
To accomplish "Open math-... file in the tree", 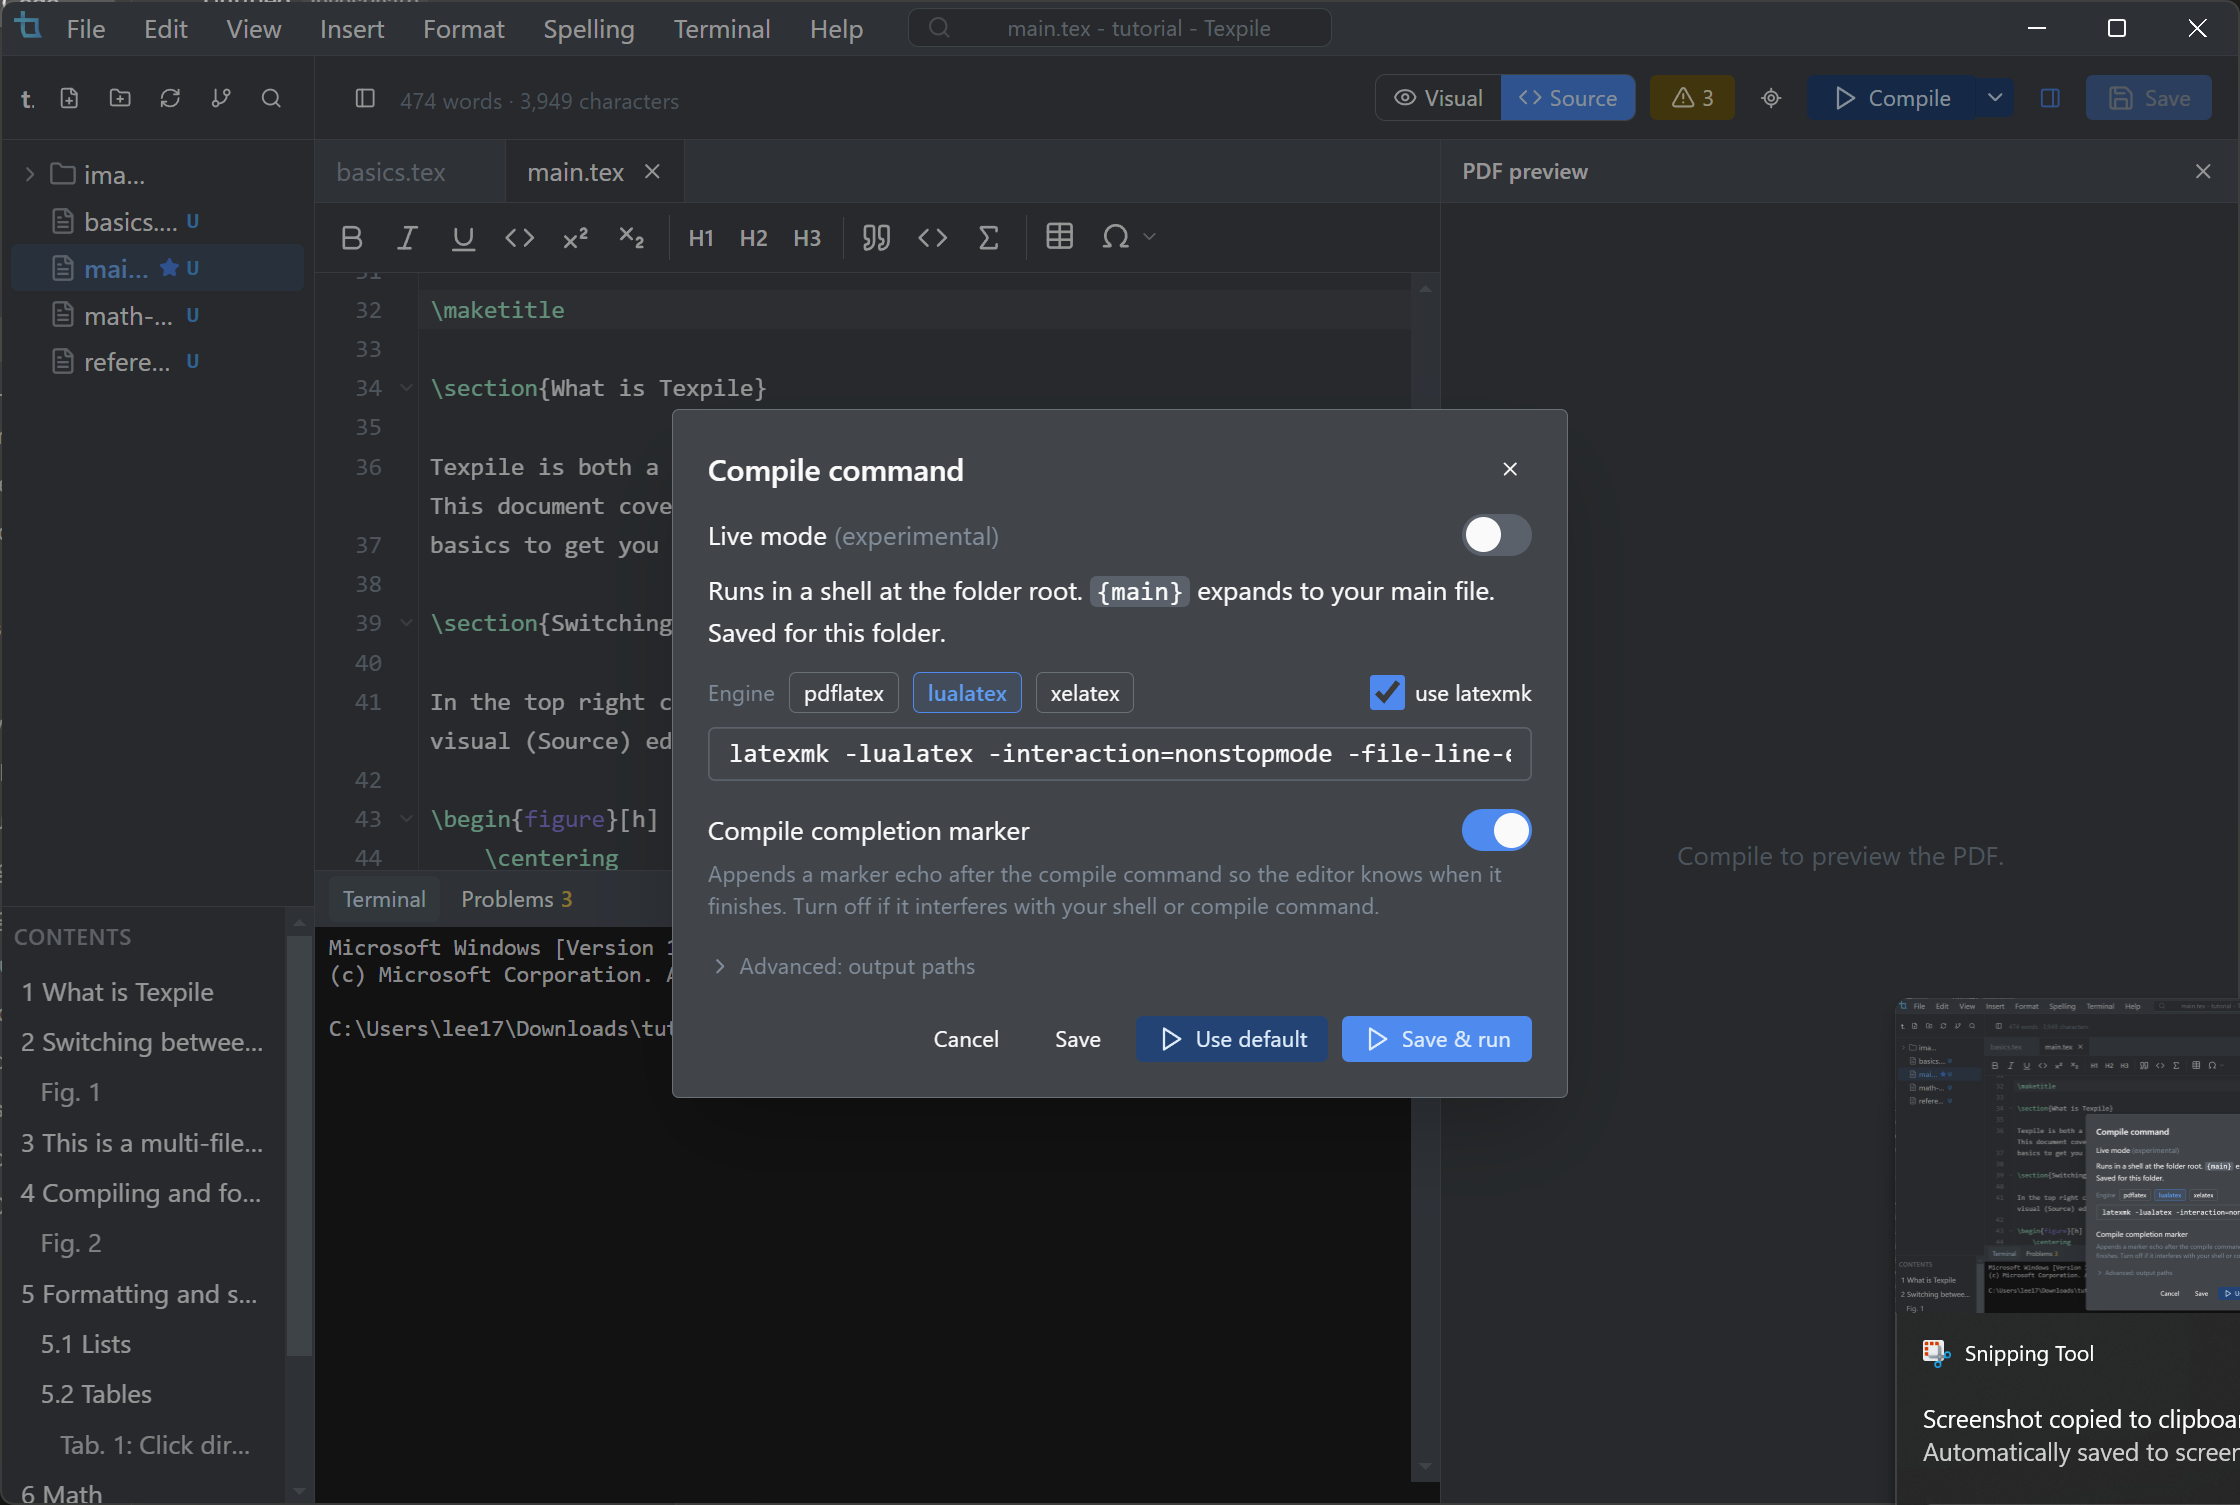I will 157,316.
